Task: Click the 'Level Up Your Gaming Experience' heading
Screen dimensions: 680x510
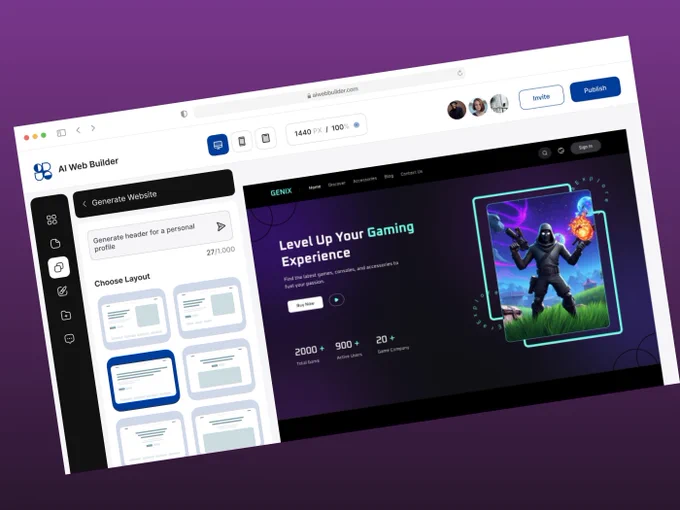Action: click(347, 244)
